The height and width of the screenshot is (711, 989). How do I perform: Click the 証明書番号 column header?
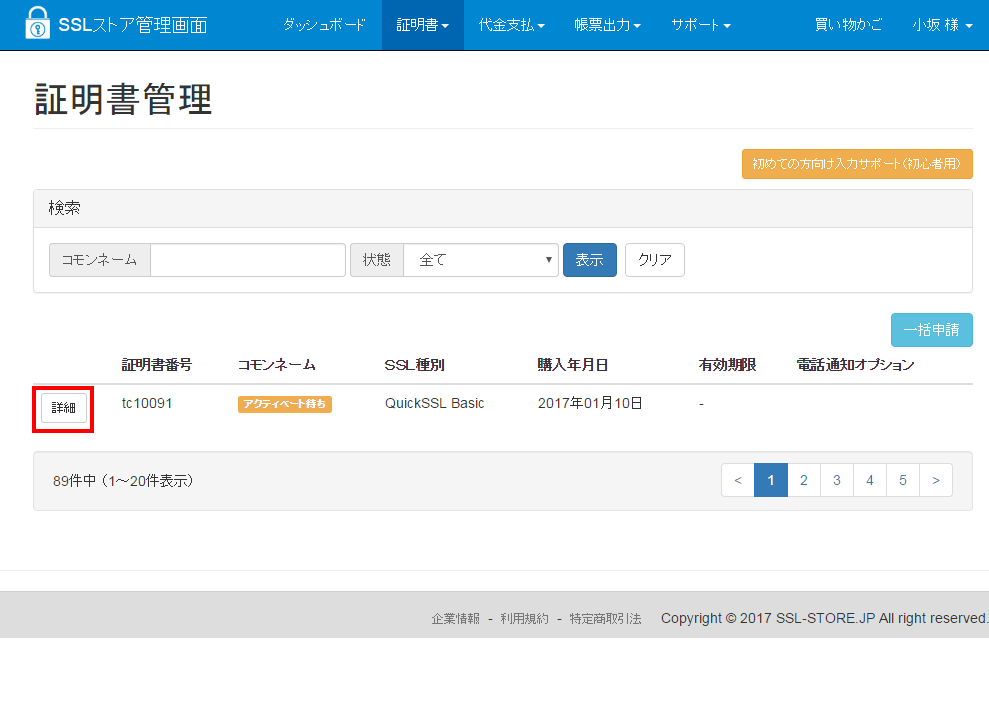156,365
